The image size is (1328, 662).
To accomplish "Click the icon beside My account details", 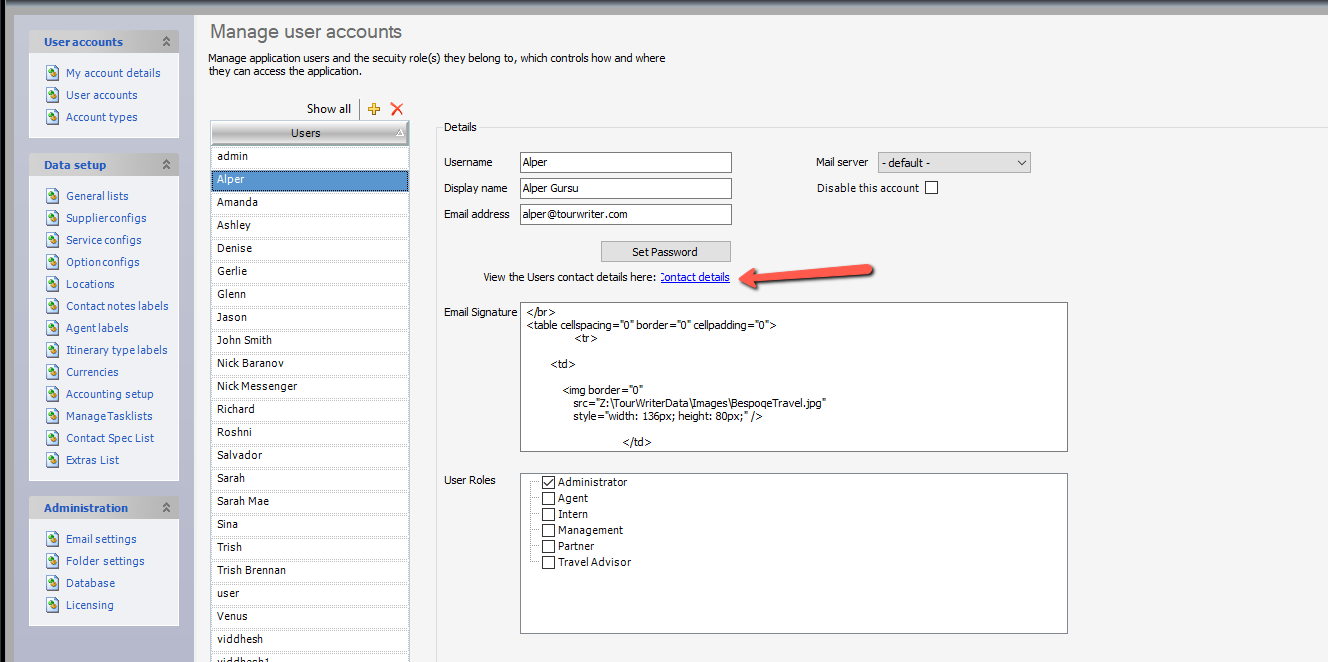I will 53,73.
